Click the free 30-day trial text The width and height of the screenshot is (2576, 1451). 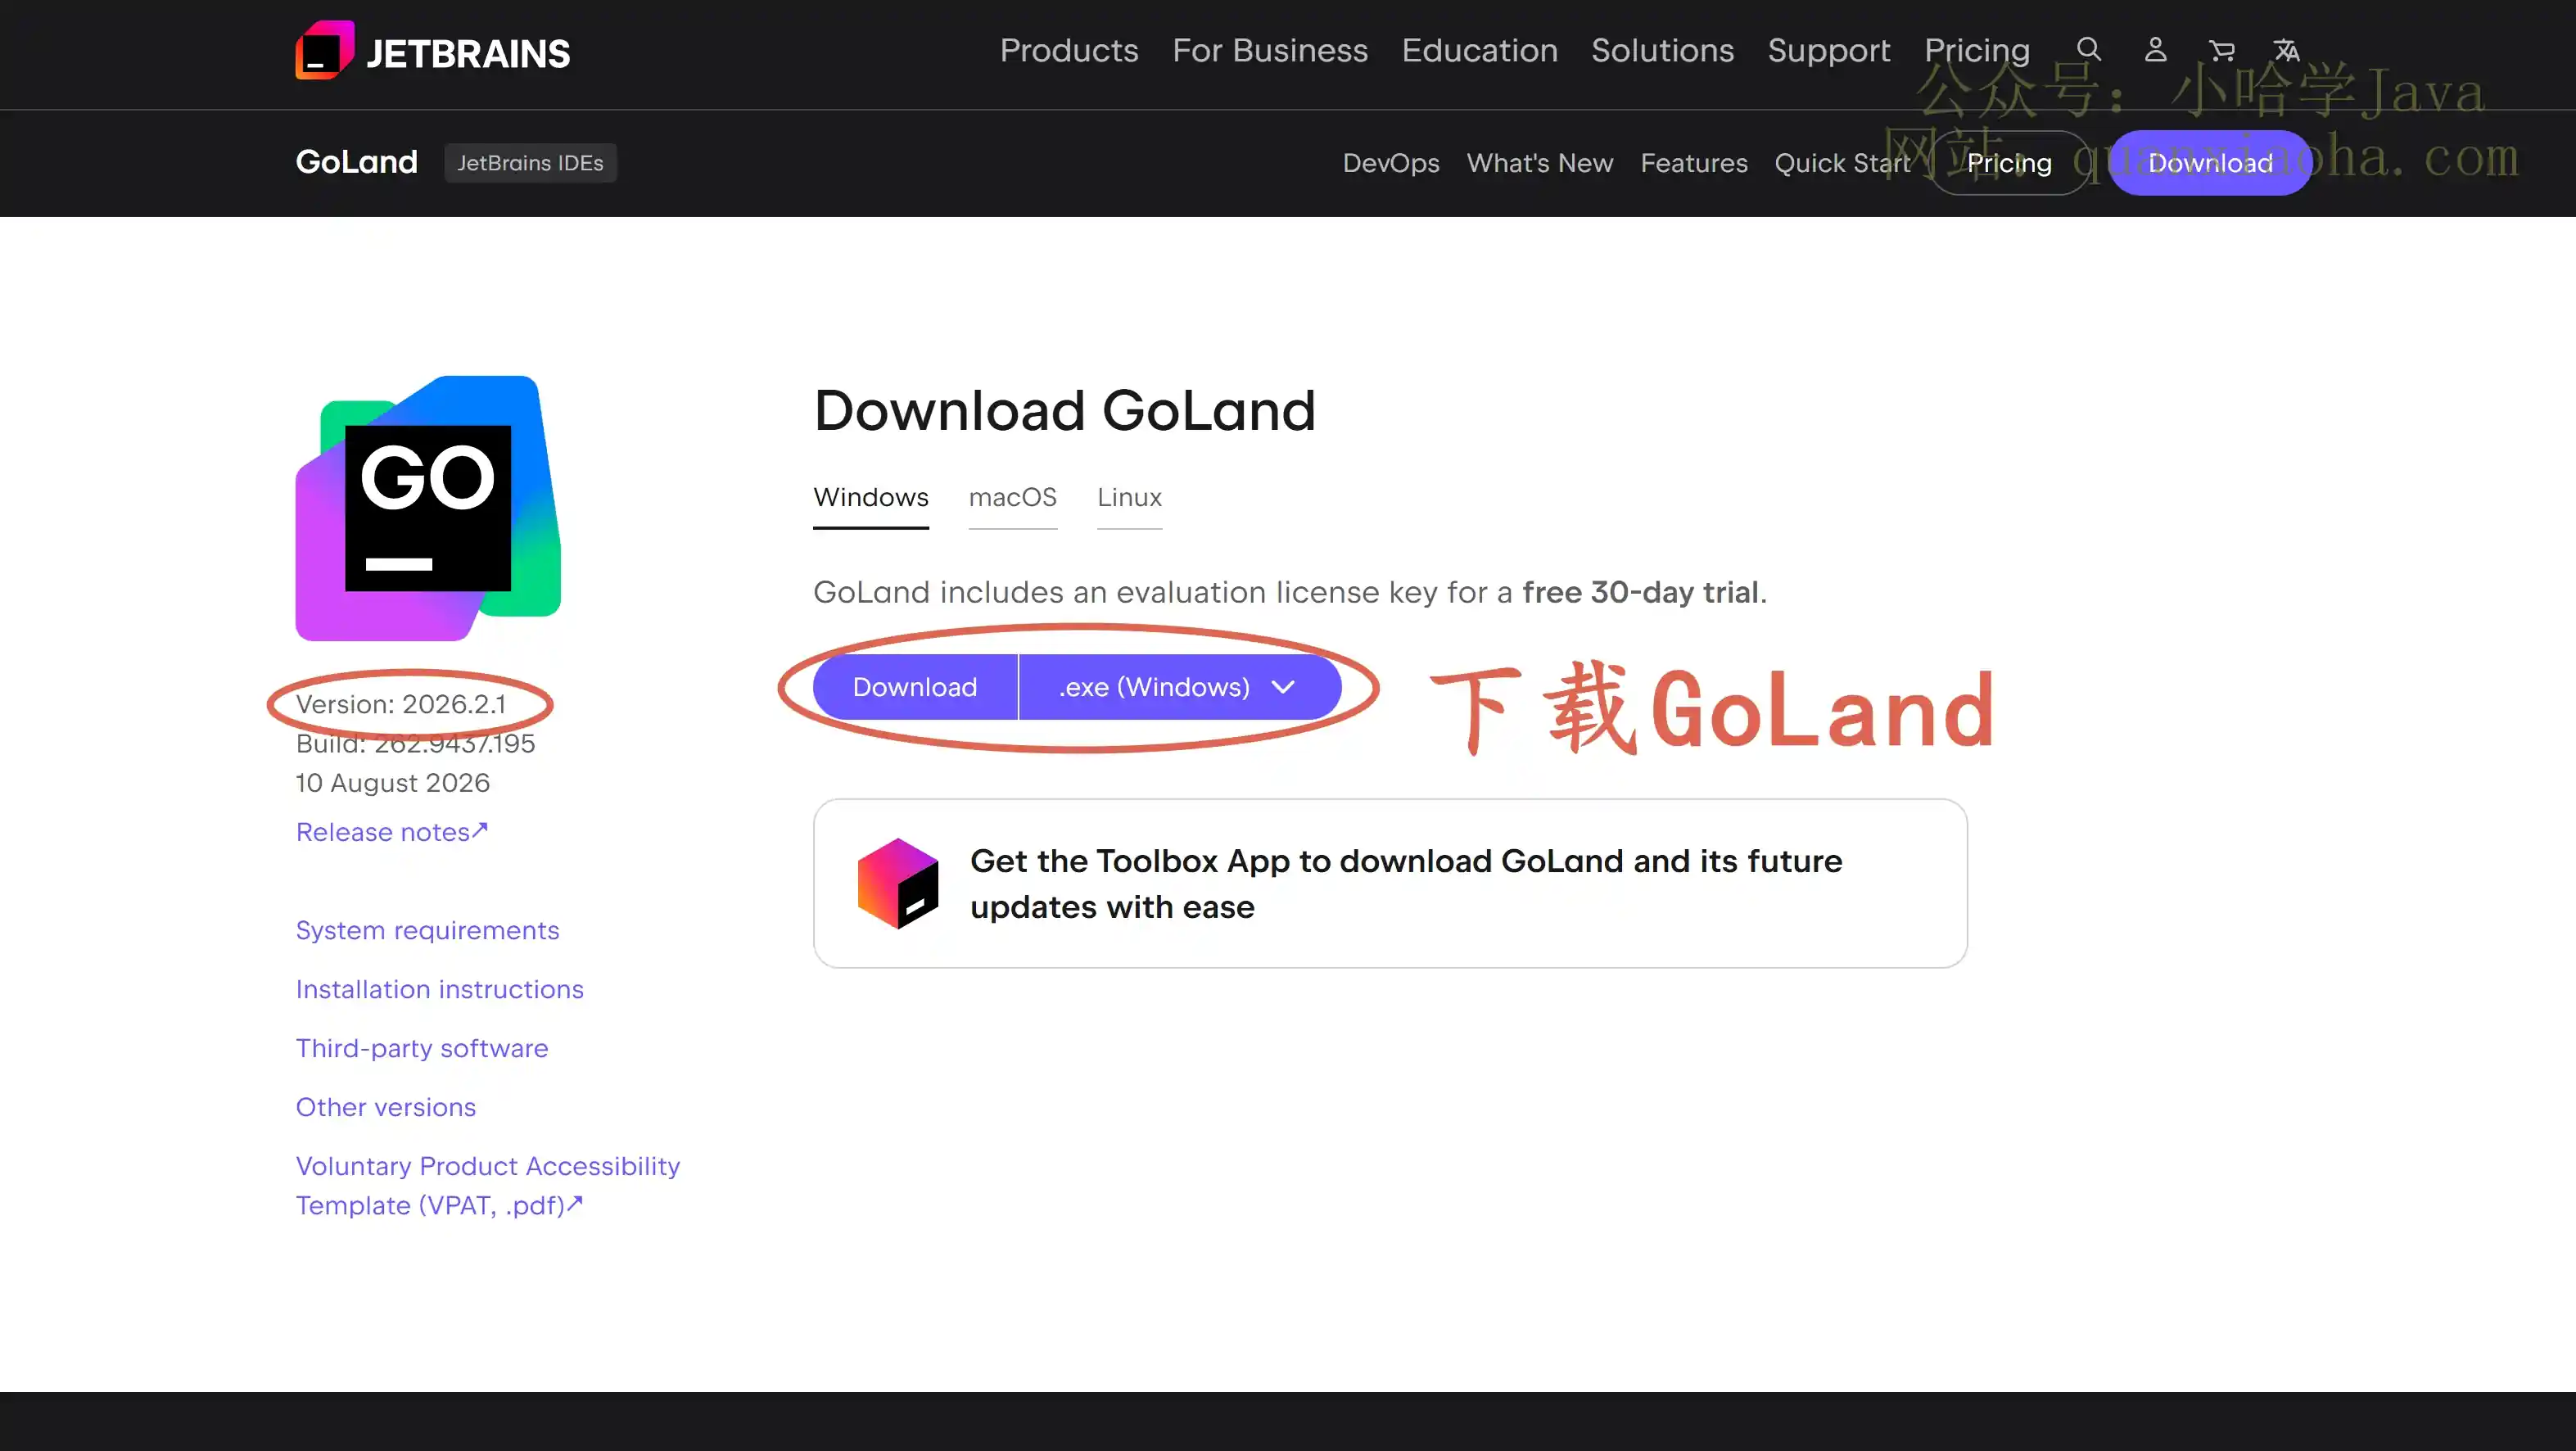pos(1640,592)
